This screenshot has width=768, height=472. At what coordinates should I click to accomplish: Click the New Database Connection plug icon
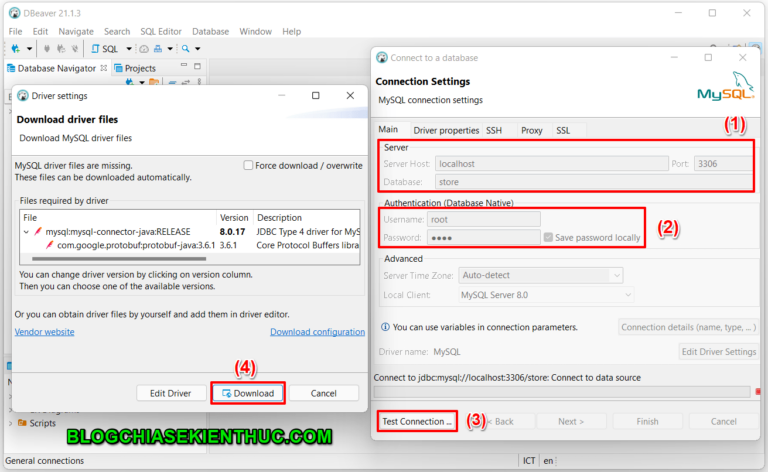click(13, 48)
